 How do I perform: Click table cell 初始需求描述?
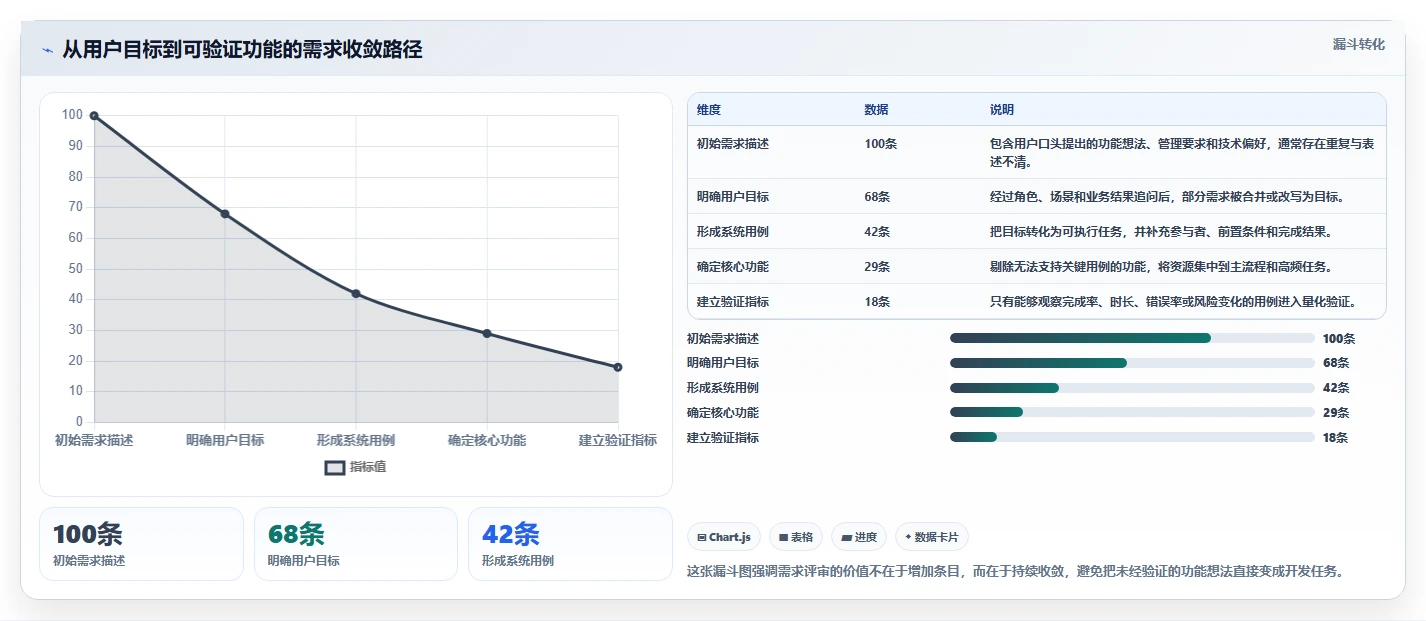click(x=733, y=144)
